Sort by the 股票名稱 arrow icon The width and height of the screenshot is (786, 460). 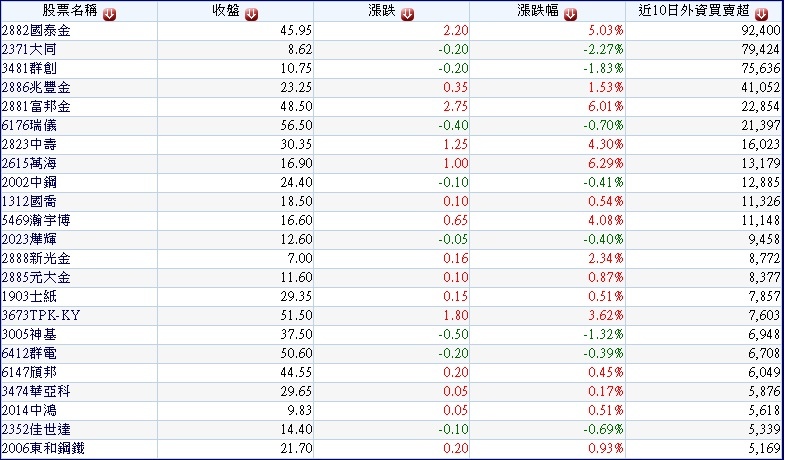(x=109, y=15)
